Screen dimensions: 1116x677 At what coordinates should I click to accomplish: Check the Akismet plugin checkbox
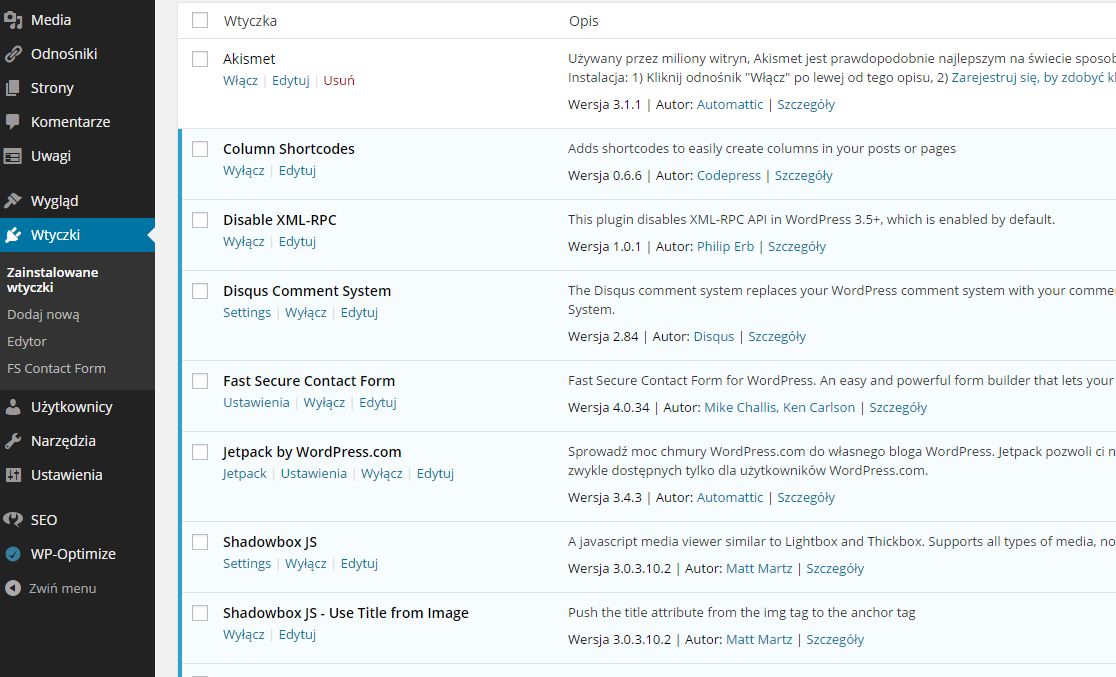click(x=200, y=59)
